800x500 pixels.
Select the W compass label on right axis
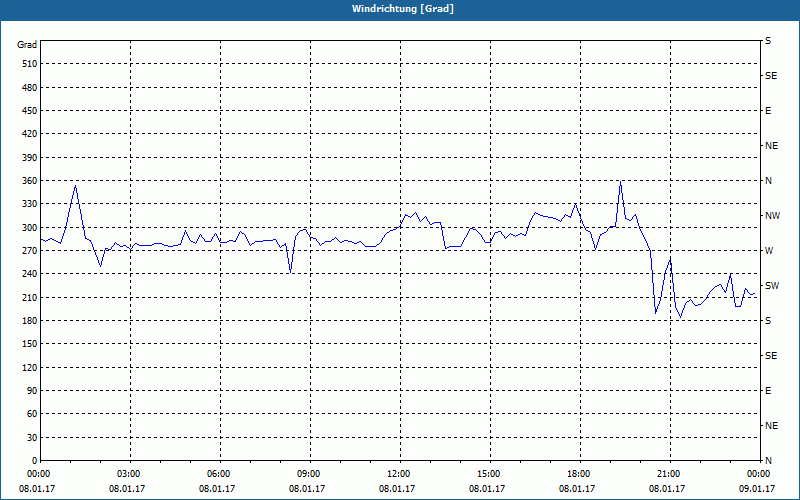[x=769, y=251]
